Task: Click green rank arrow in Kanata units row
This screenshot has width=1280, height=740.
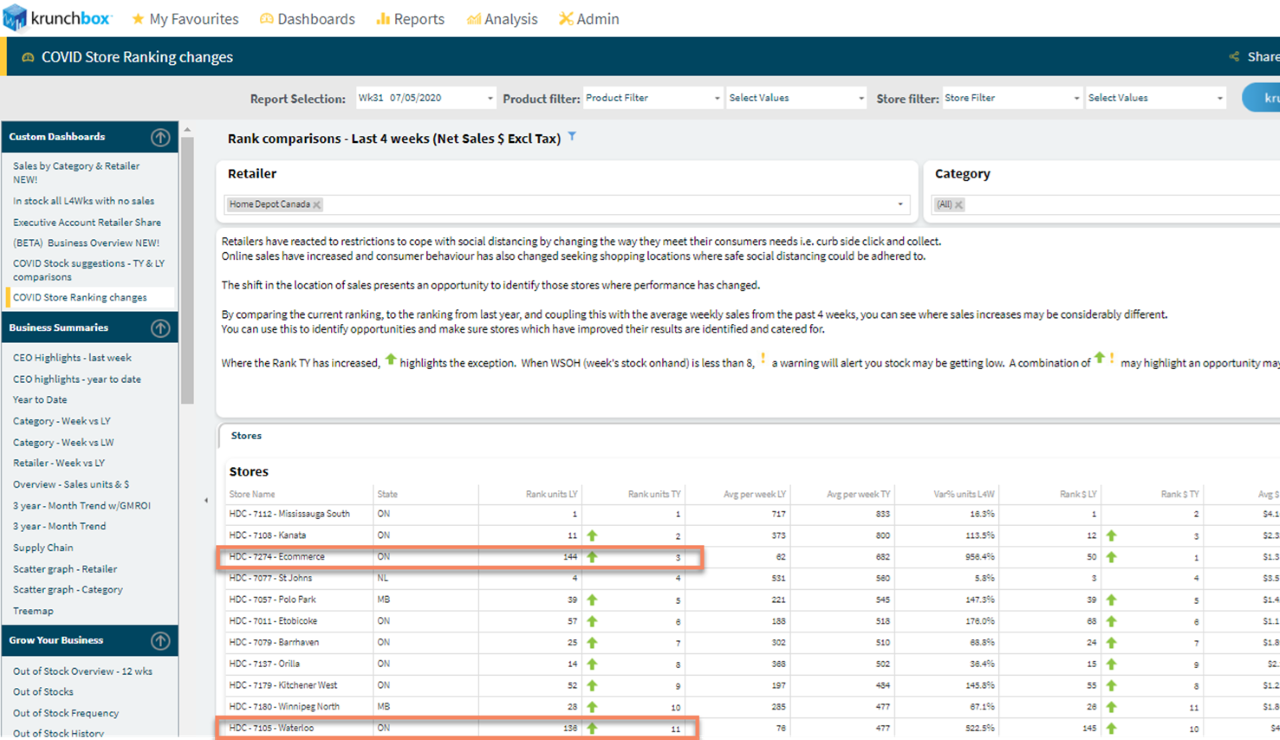Action: pos(592,536)
